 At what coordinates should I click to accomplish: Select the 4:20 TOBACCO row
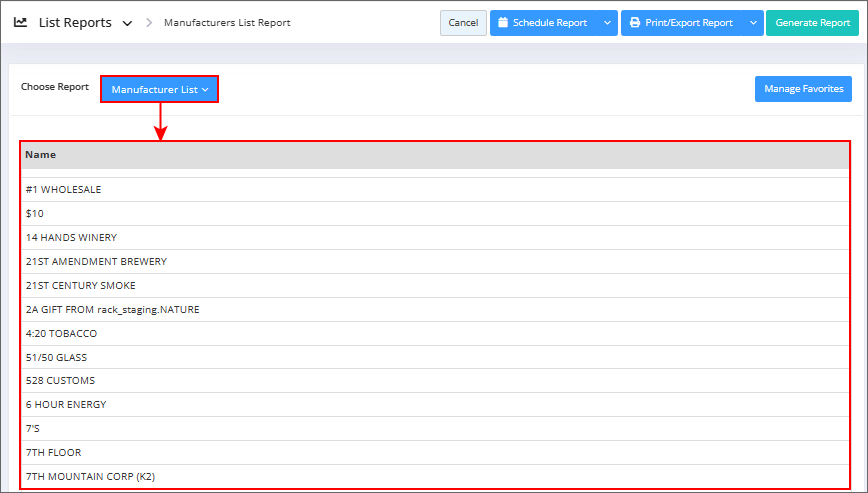click(435, 333)
